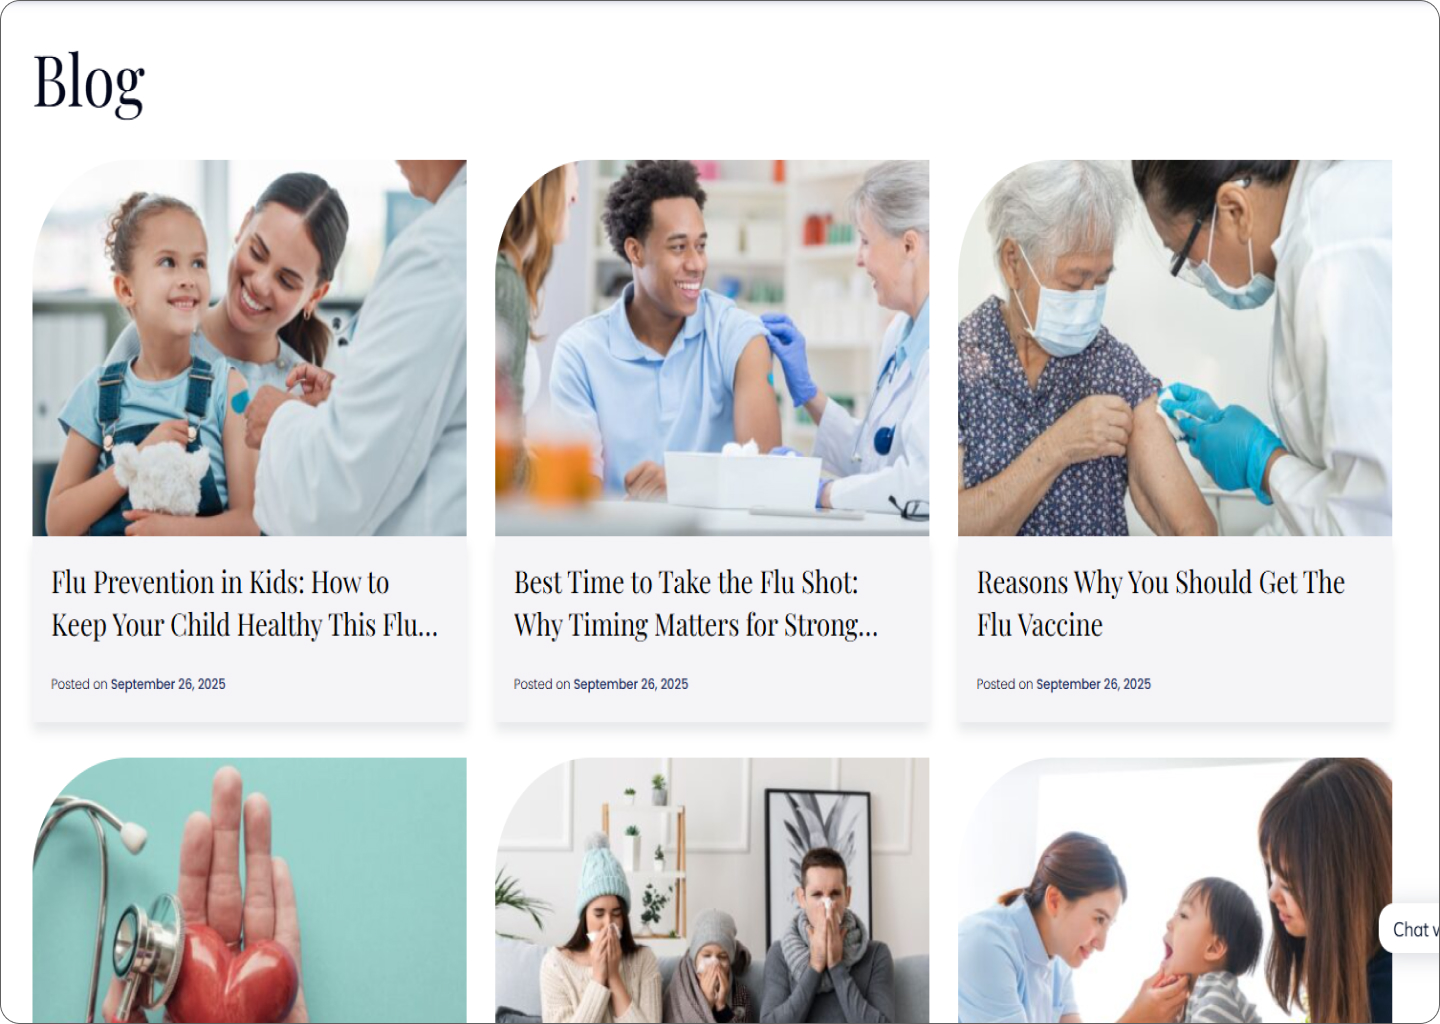Viewport: 1440px width, 1024px height.
Task: Click the elderly woman receiving vaccine thumbnail
Action: (1175, 348)
